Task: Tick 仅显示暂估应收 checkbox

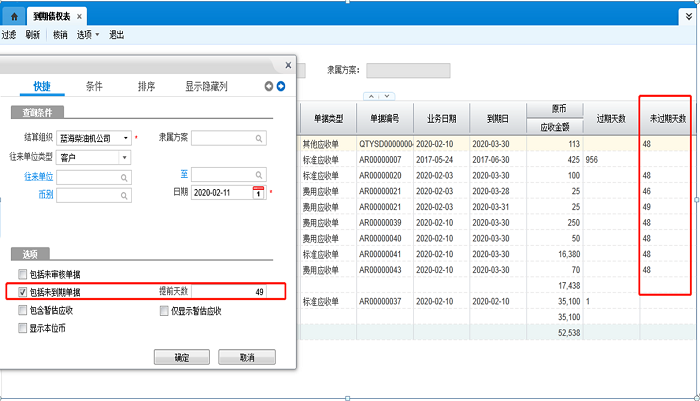Action: tap(164, 311)
